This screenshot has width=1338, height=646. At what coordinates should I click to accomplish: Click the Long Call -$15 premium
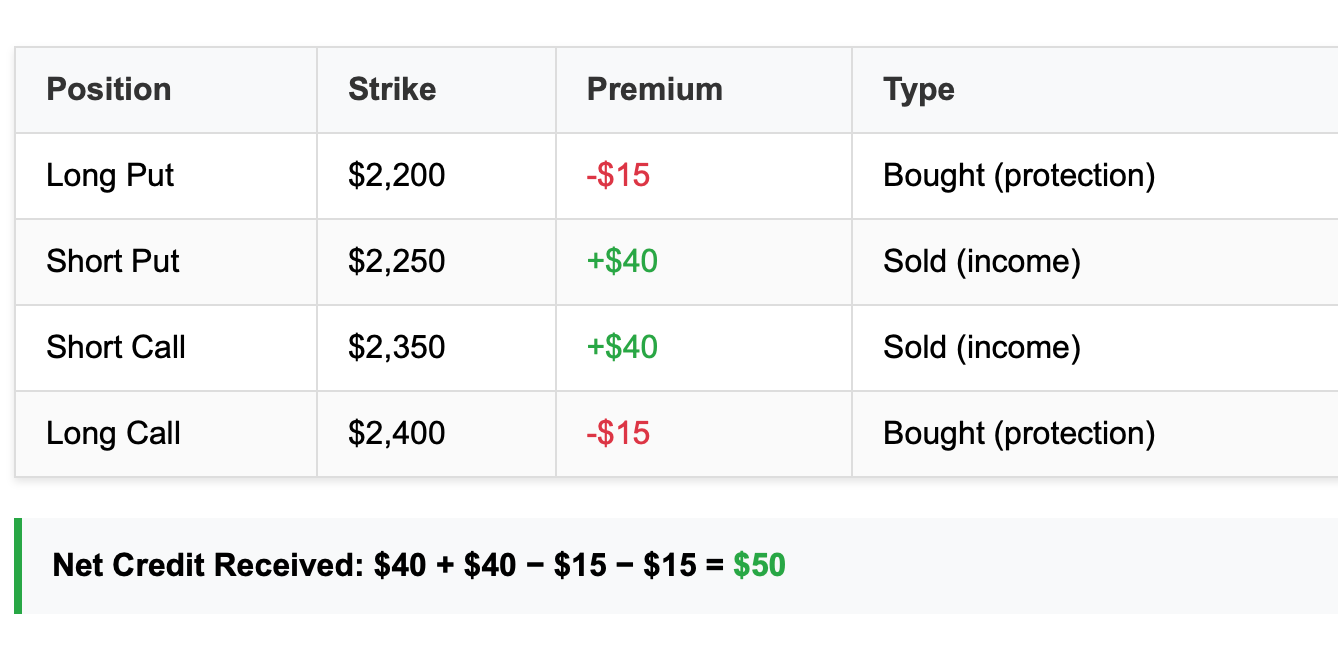[618, 434]
